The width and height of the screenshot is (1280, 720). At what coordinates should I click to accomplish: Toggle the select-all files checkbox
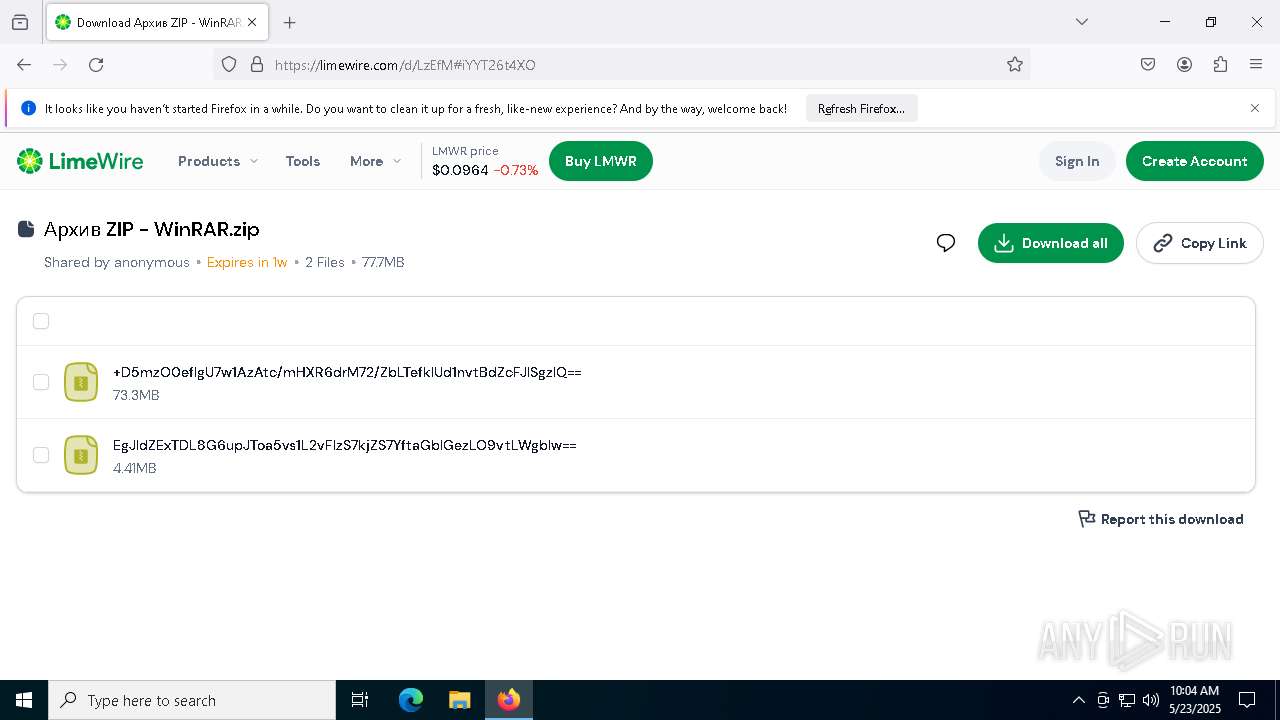point(41,321)
